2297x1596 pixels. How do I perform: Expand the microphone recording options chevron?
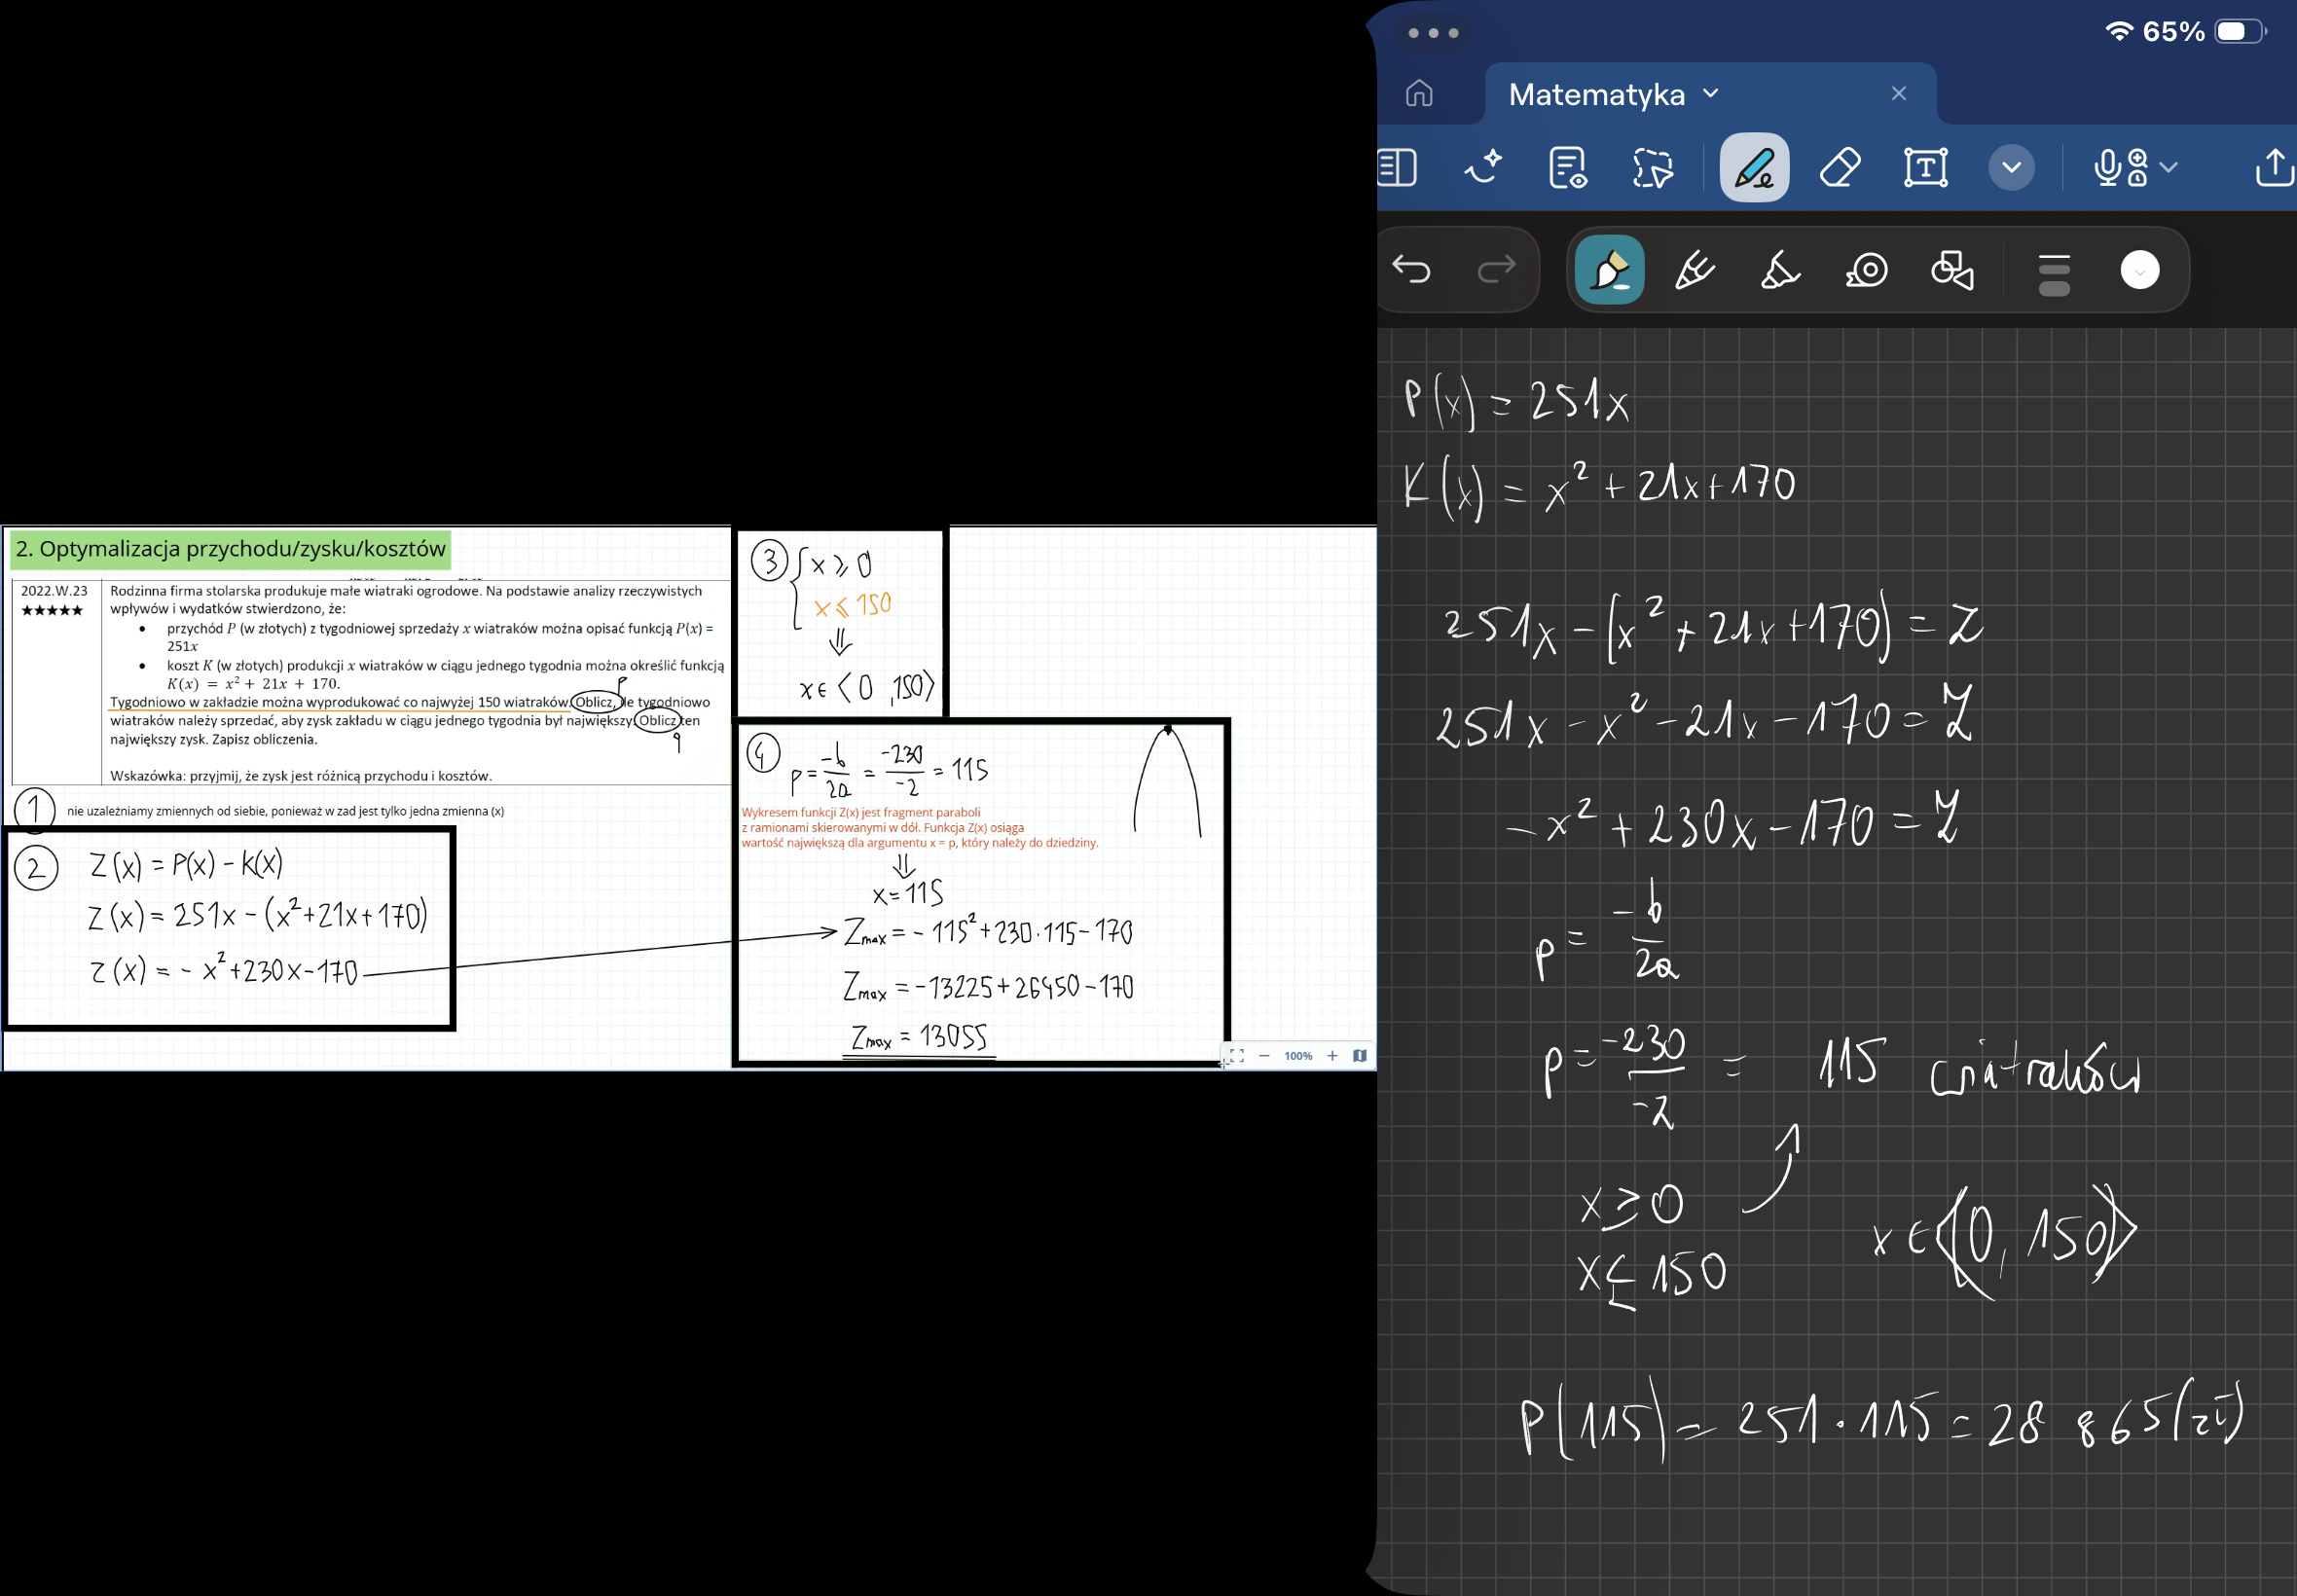click(x=2168, y=167)
